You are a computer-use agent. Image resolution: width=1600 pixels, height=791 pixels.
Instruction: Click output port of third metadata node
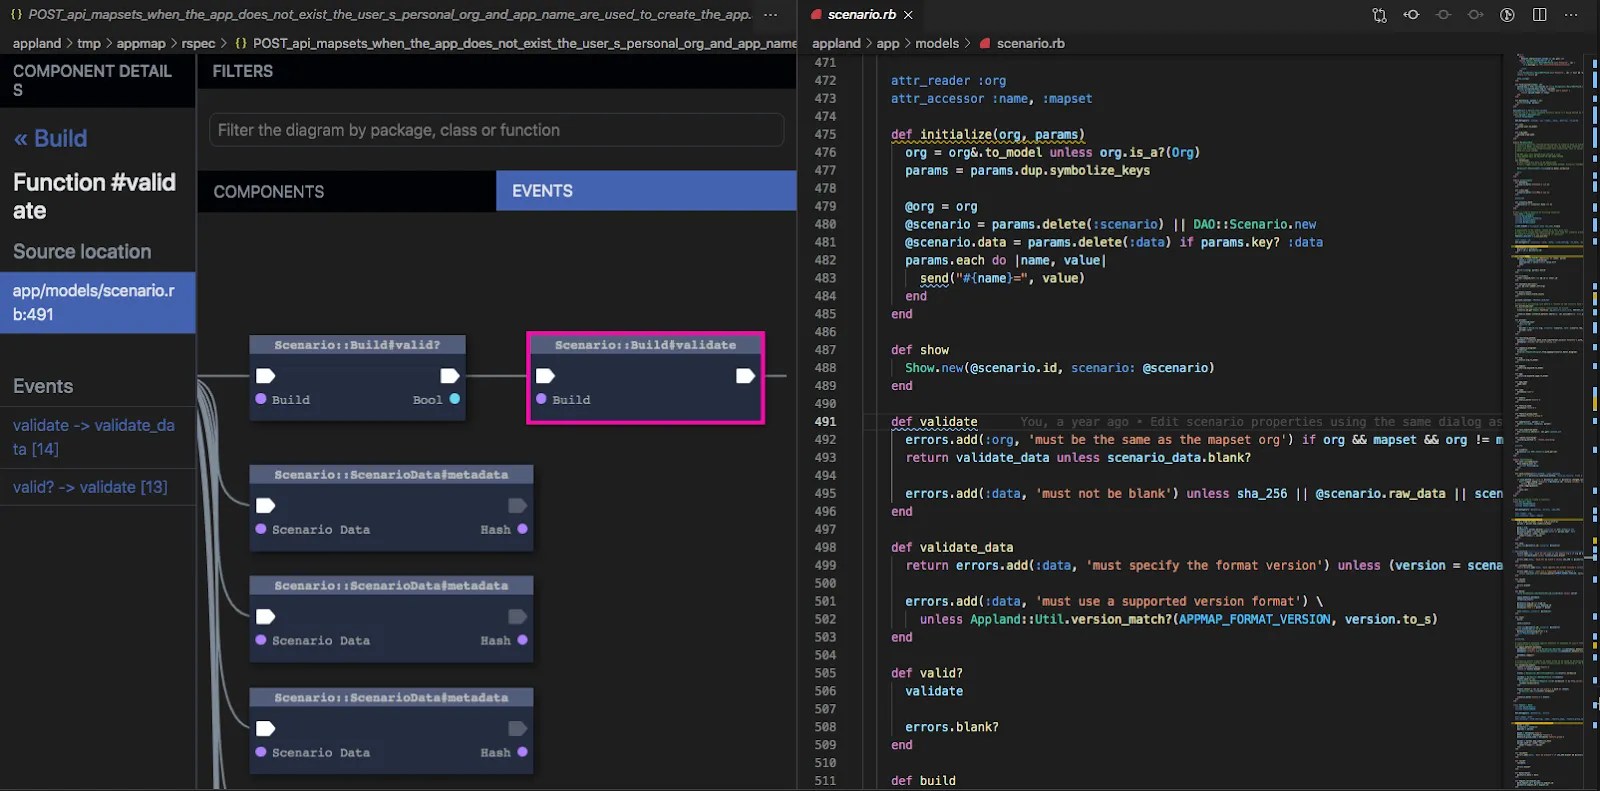click(x=517, y=729)
